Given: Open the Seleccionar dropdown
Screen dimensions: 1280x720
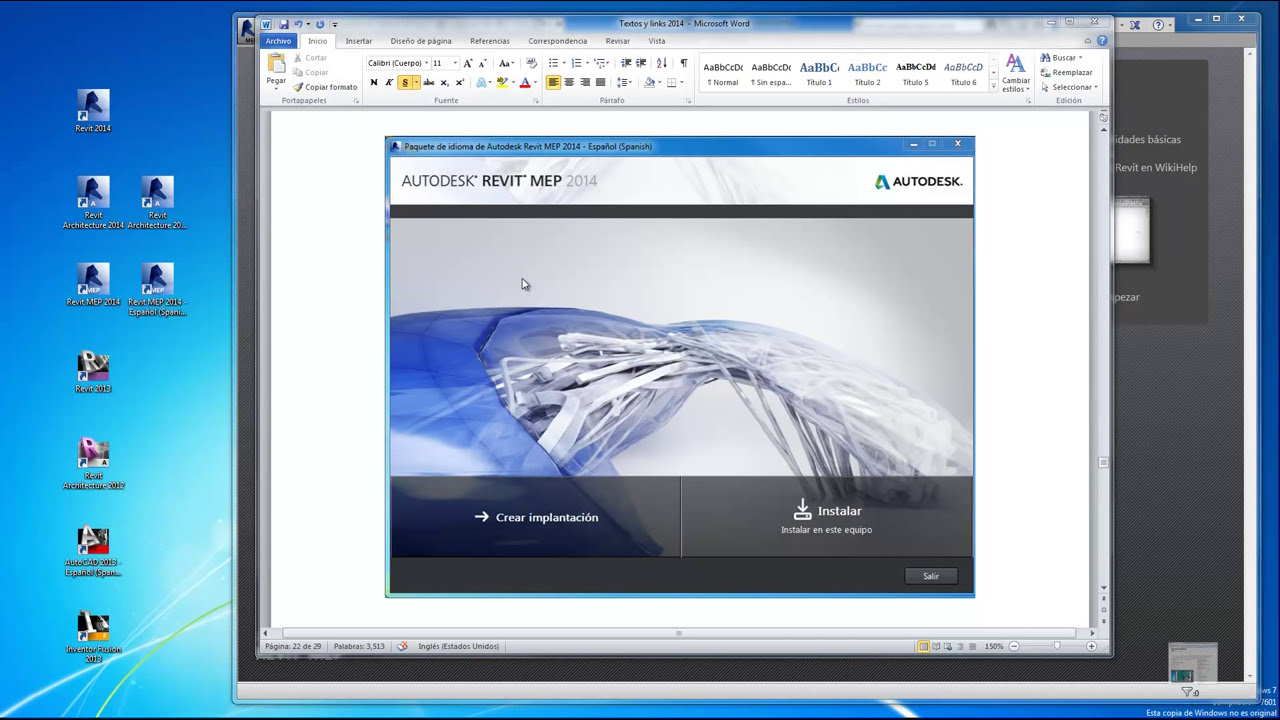Looking at the screenshot, I should click(1069, 87).
